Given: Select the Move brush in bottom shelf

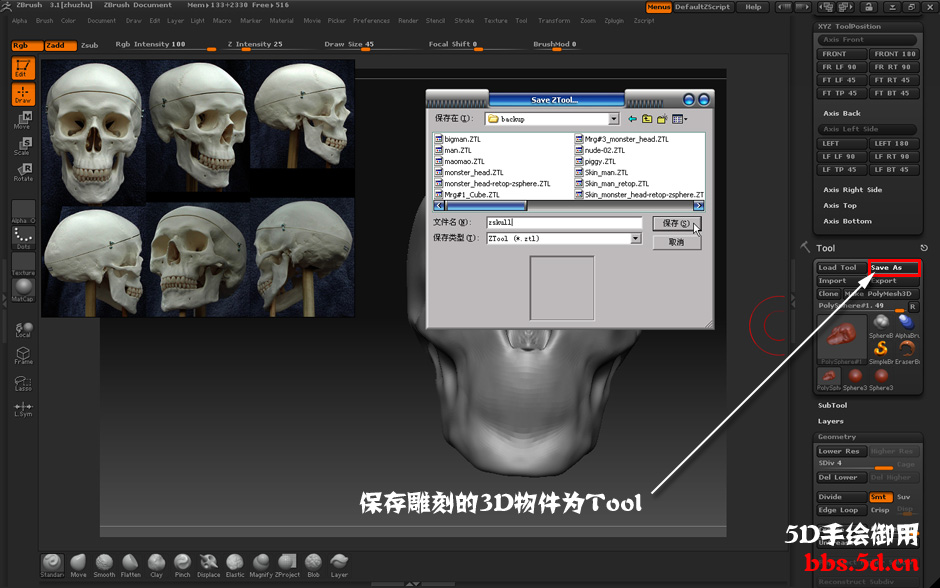Looking at the screenshot, I should (x=78, y=565).
